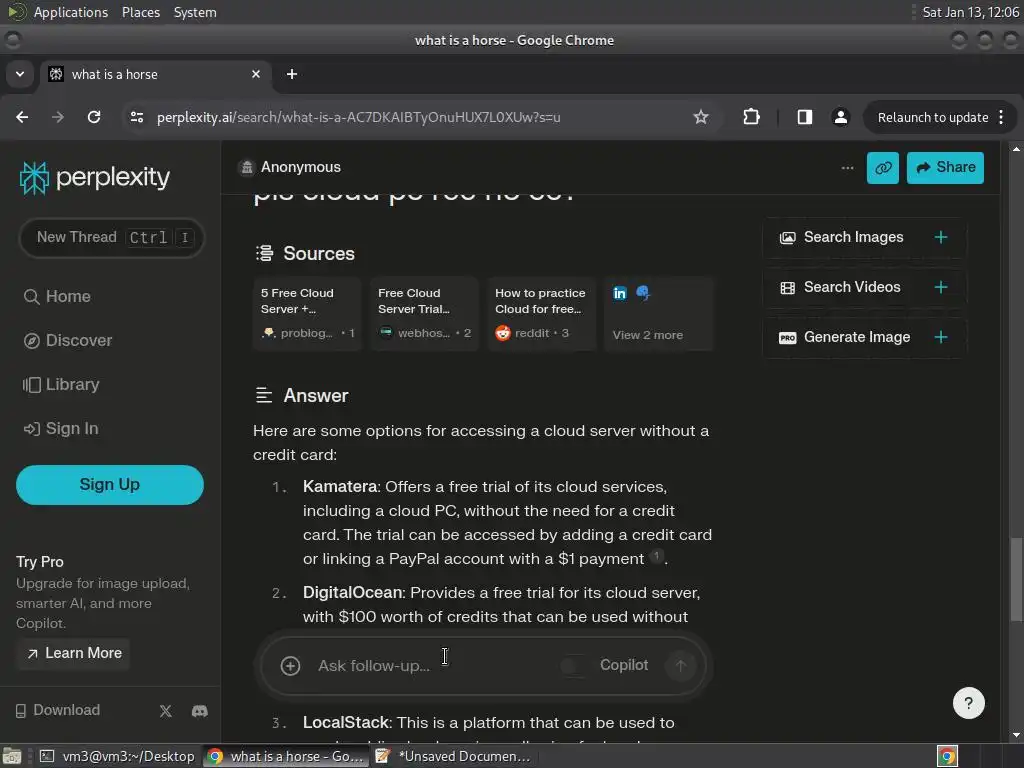Open the Chrome side panel icon
Viewport: 1024px width, 768px height.
[805, 117]
